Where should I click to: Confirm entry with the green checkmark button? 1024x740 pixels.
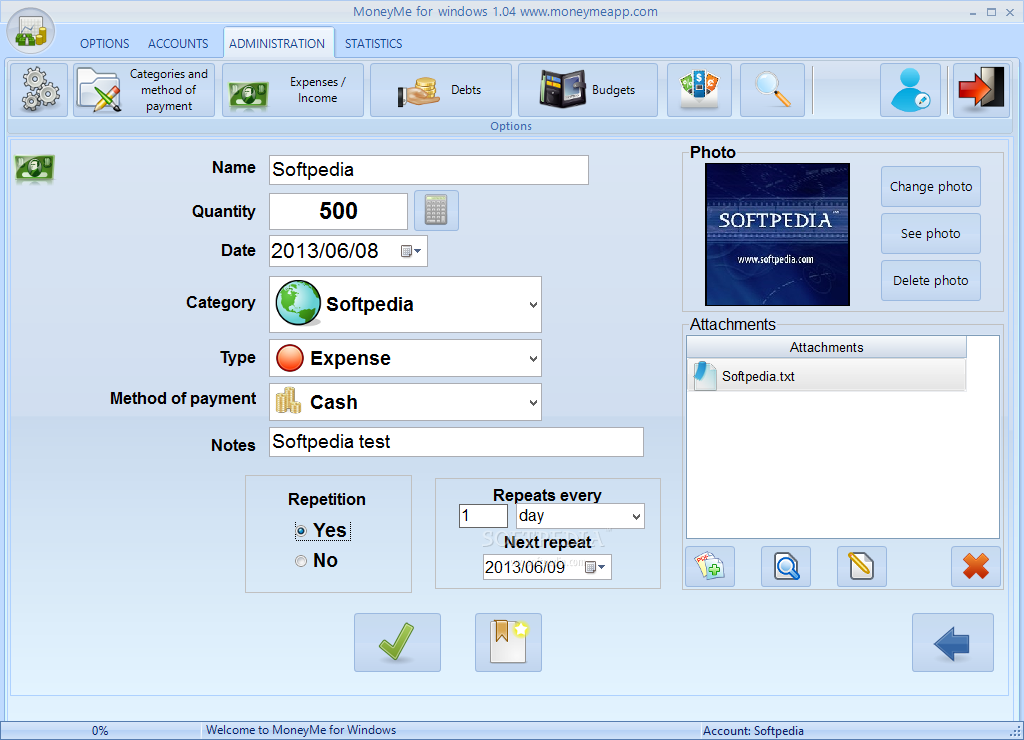point(397,642)
